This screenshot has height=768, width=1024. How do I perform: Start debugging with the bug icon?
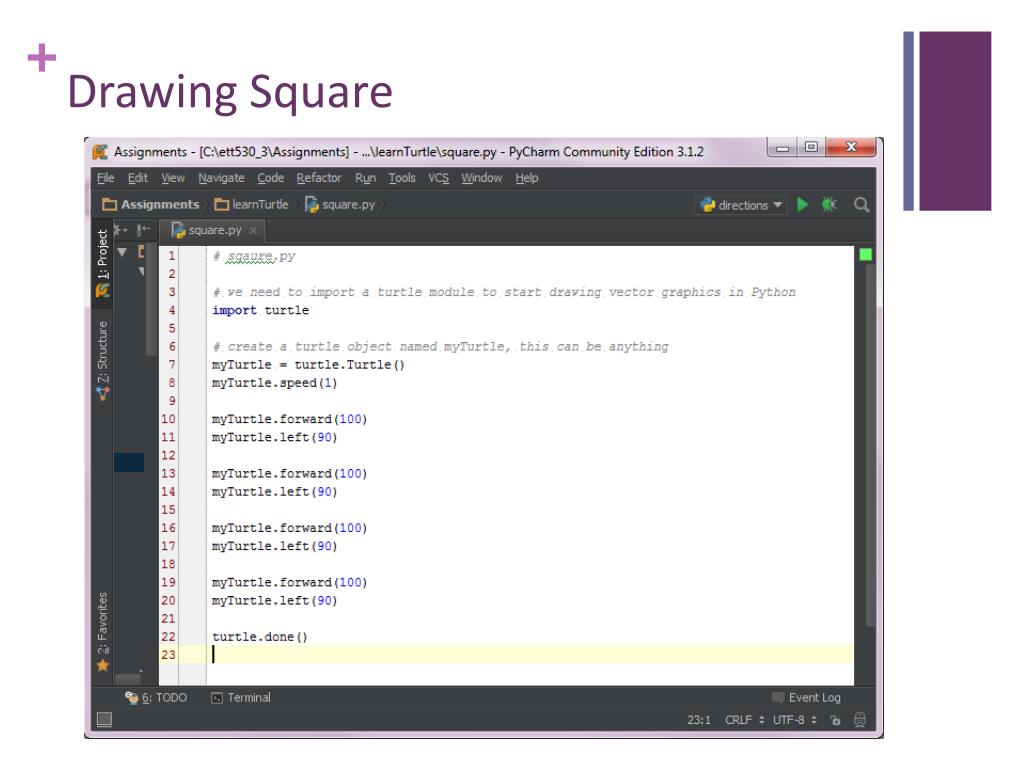click(829, 205)
